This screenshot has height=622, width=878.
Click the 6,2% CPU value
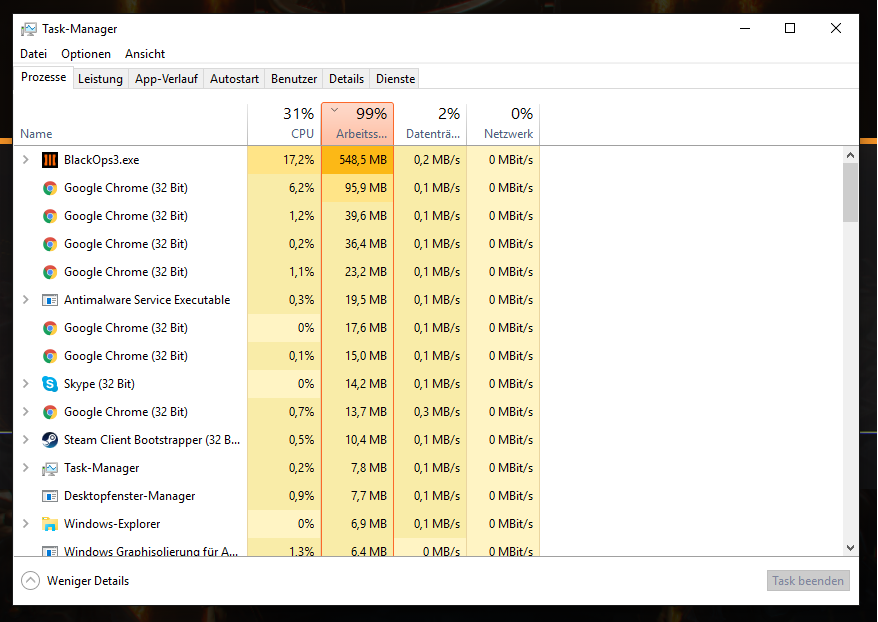(301, 188)
